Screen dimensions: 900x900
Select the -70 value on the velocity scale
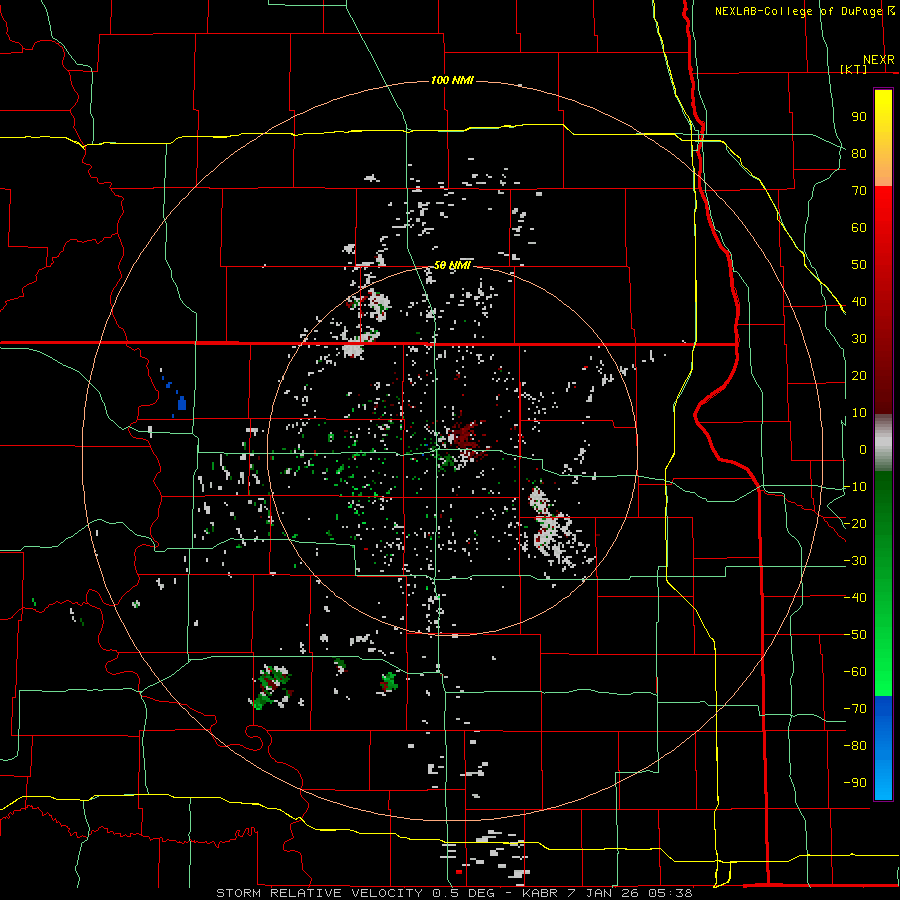click(855, 708)
